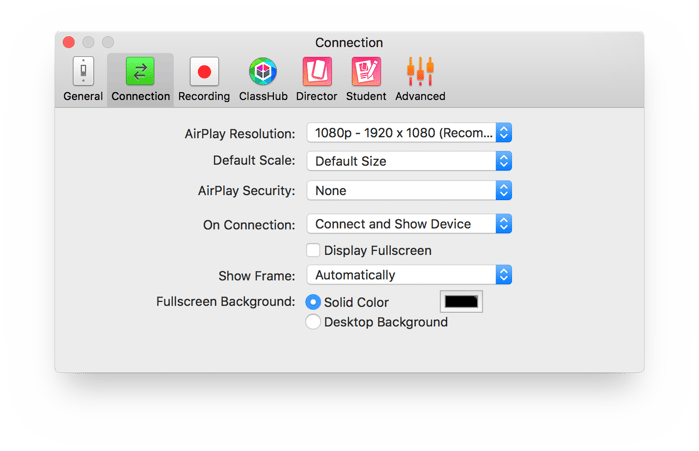
Task: Expand the Default Scale dropdown
Action: point(409,161)
